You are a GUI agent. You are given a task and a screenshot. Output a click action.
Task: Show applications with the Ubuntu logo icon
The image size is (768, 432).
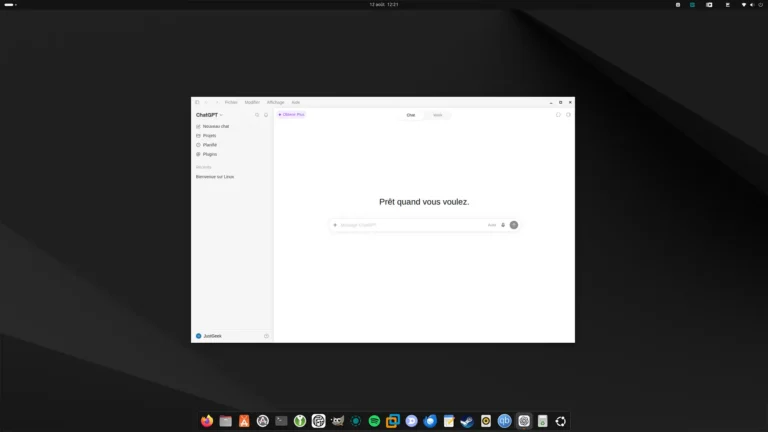[x=561, y=421]
